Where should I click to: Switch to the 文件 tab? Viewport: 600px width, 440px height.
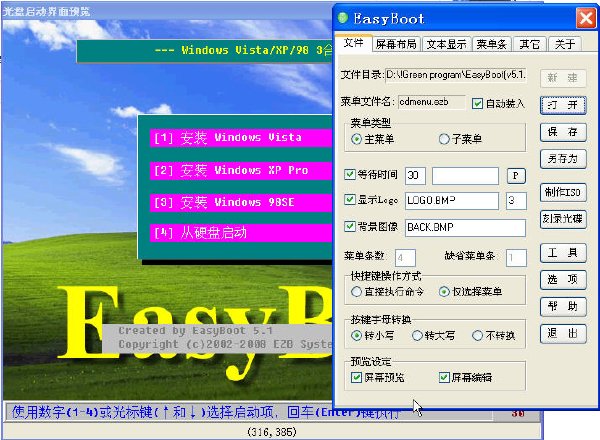(x=353, y=42)
